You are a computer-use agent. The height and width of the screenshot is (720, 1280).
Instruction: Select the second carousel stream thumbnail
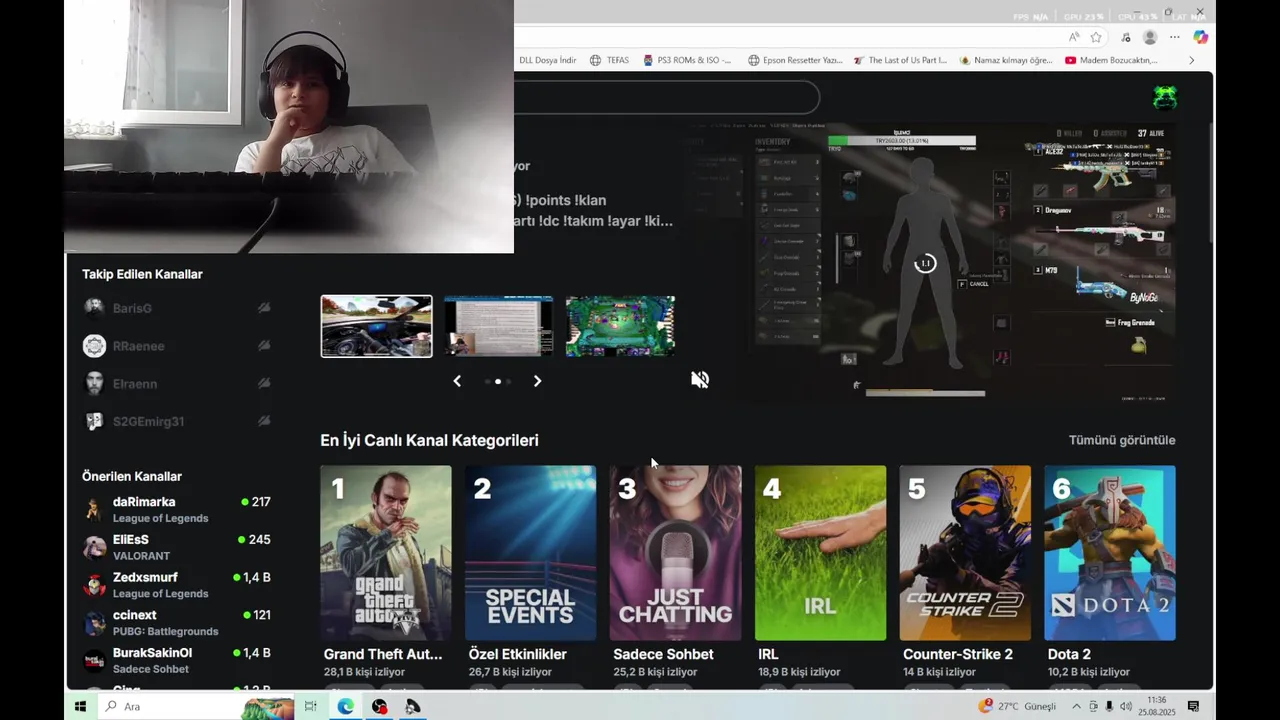click(x=498, y=326)
